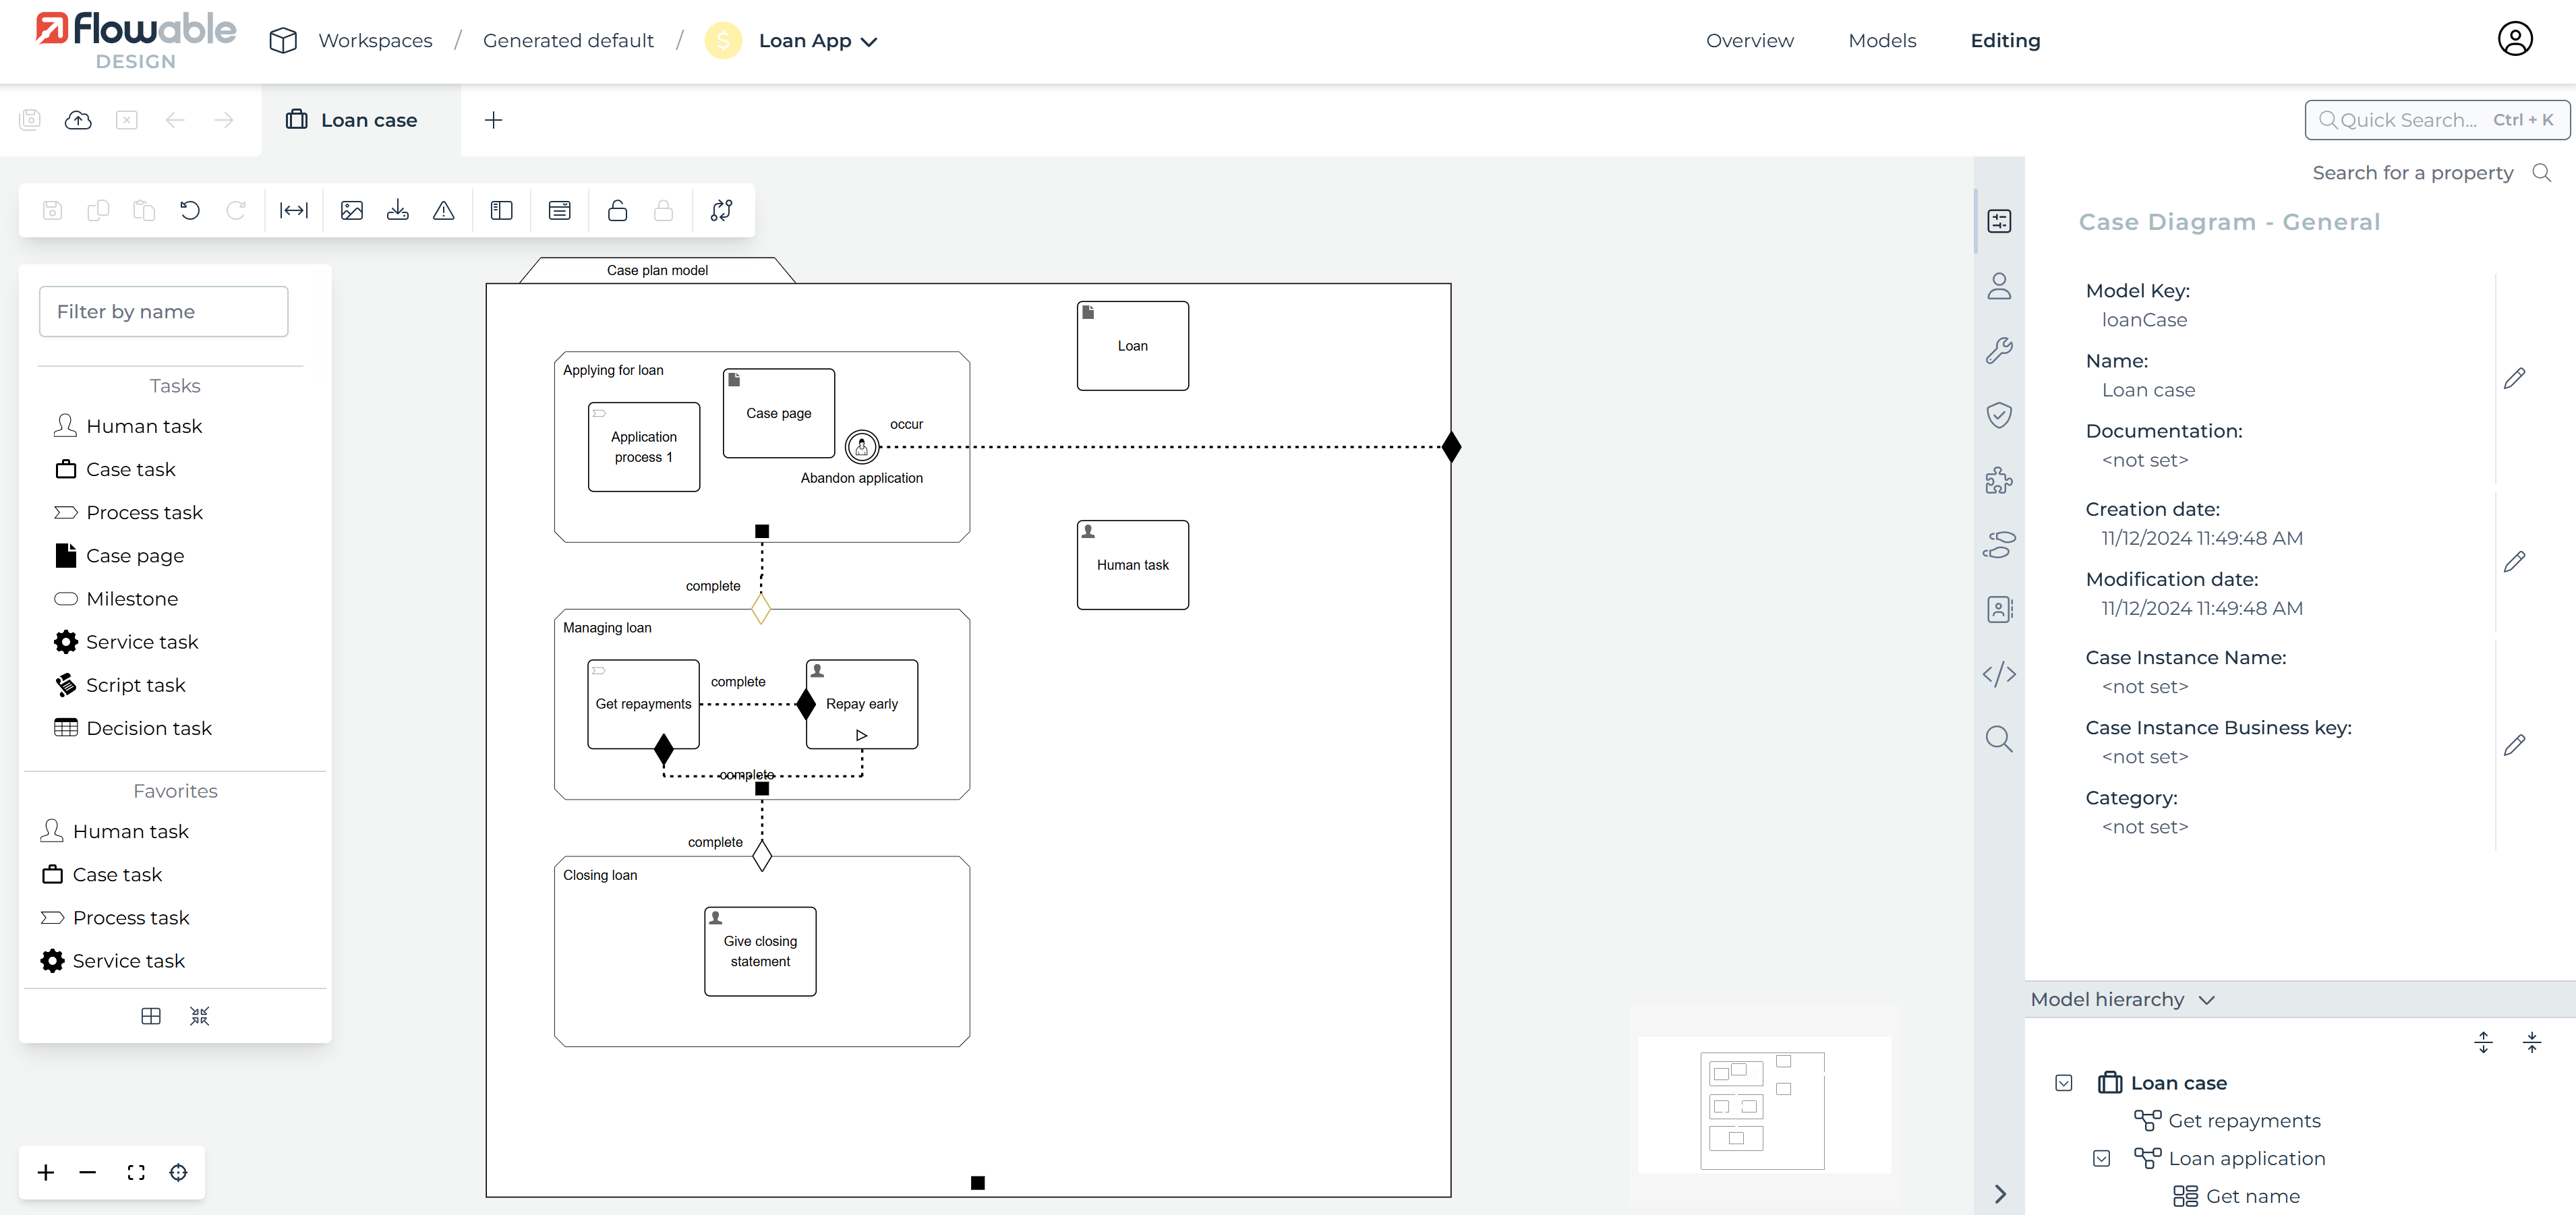
Task: Open a new model tab with the plus button
Action: (493, 119)
